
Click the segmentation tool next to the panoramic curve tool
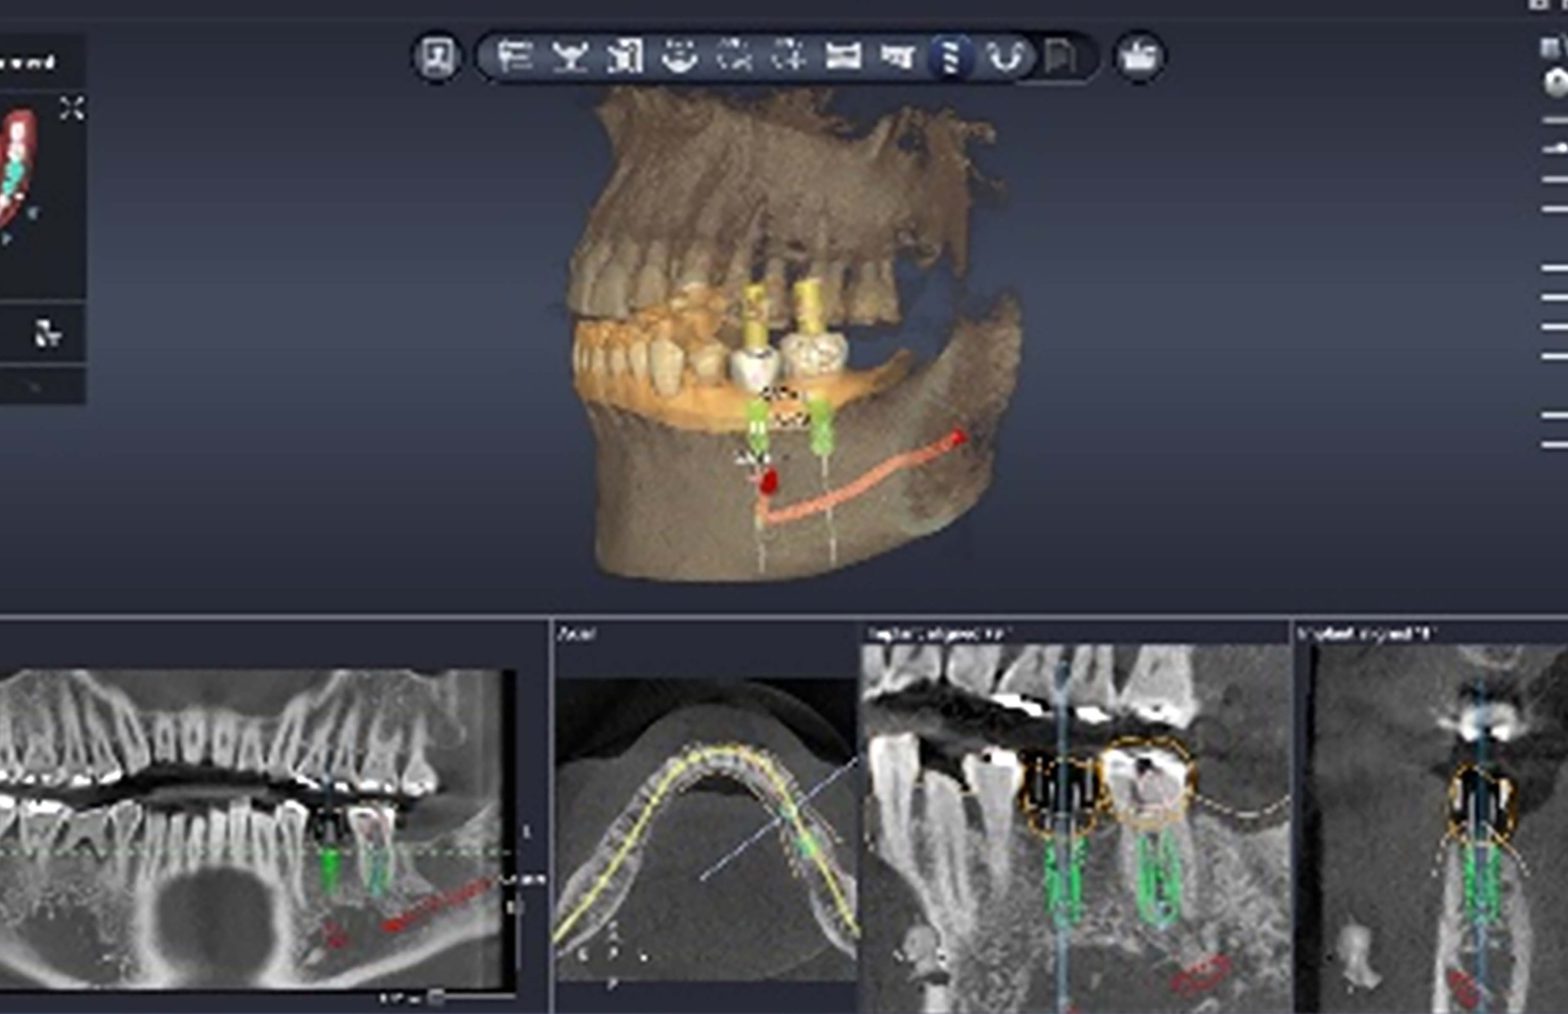point(624,57)
